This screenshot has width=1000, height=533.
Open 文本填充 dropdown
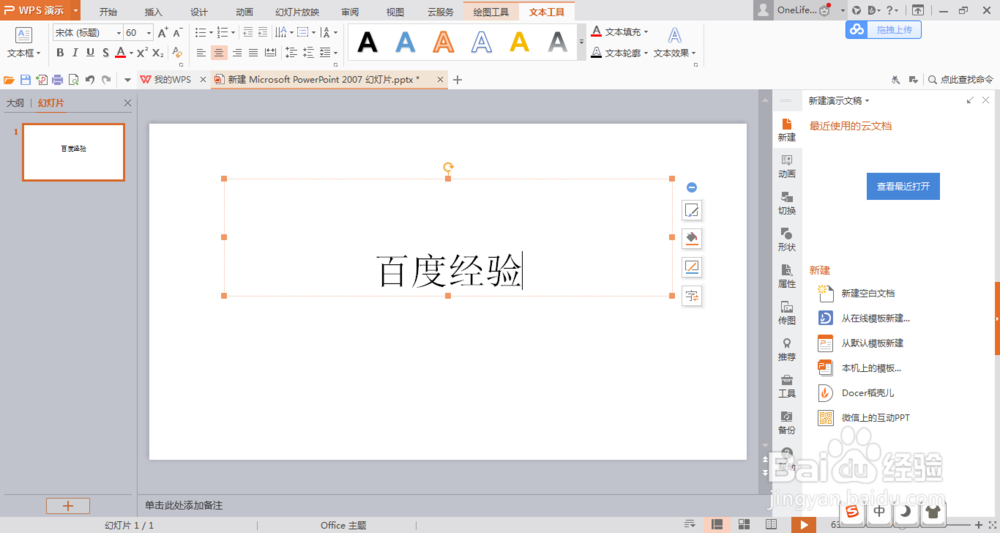click(x=619, y=32)
